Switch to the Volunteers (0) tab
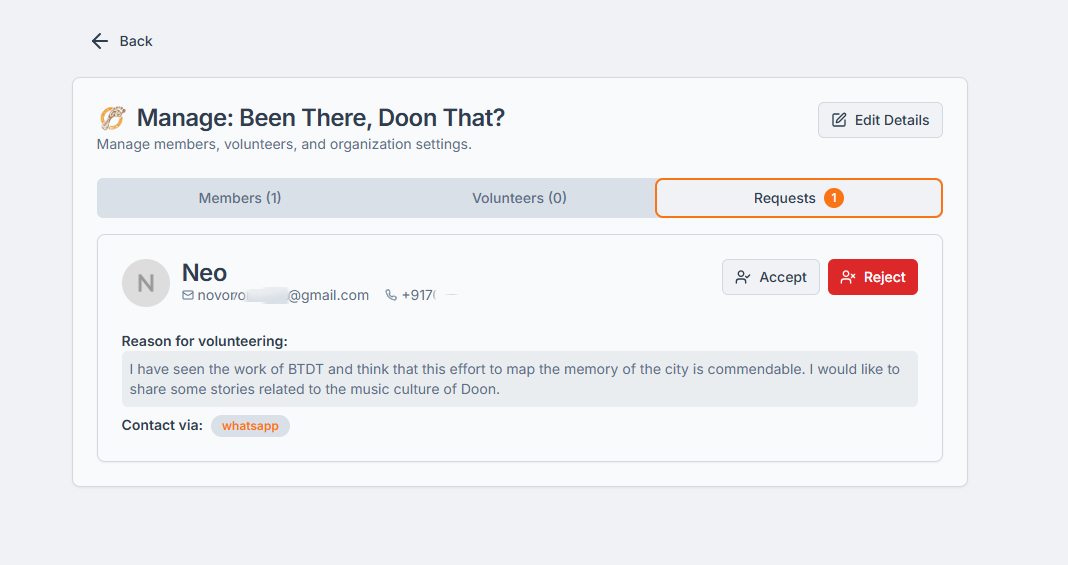 coord(519,198)
